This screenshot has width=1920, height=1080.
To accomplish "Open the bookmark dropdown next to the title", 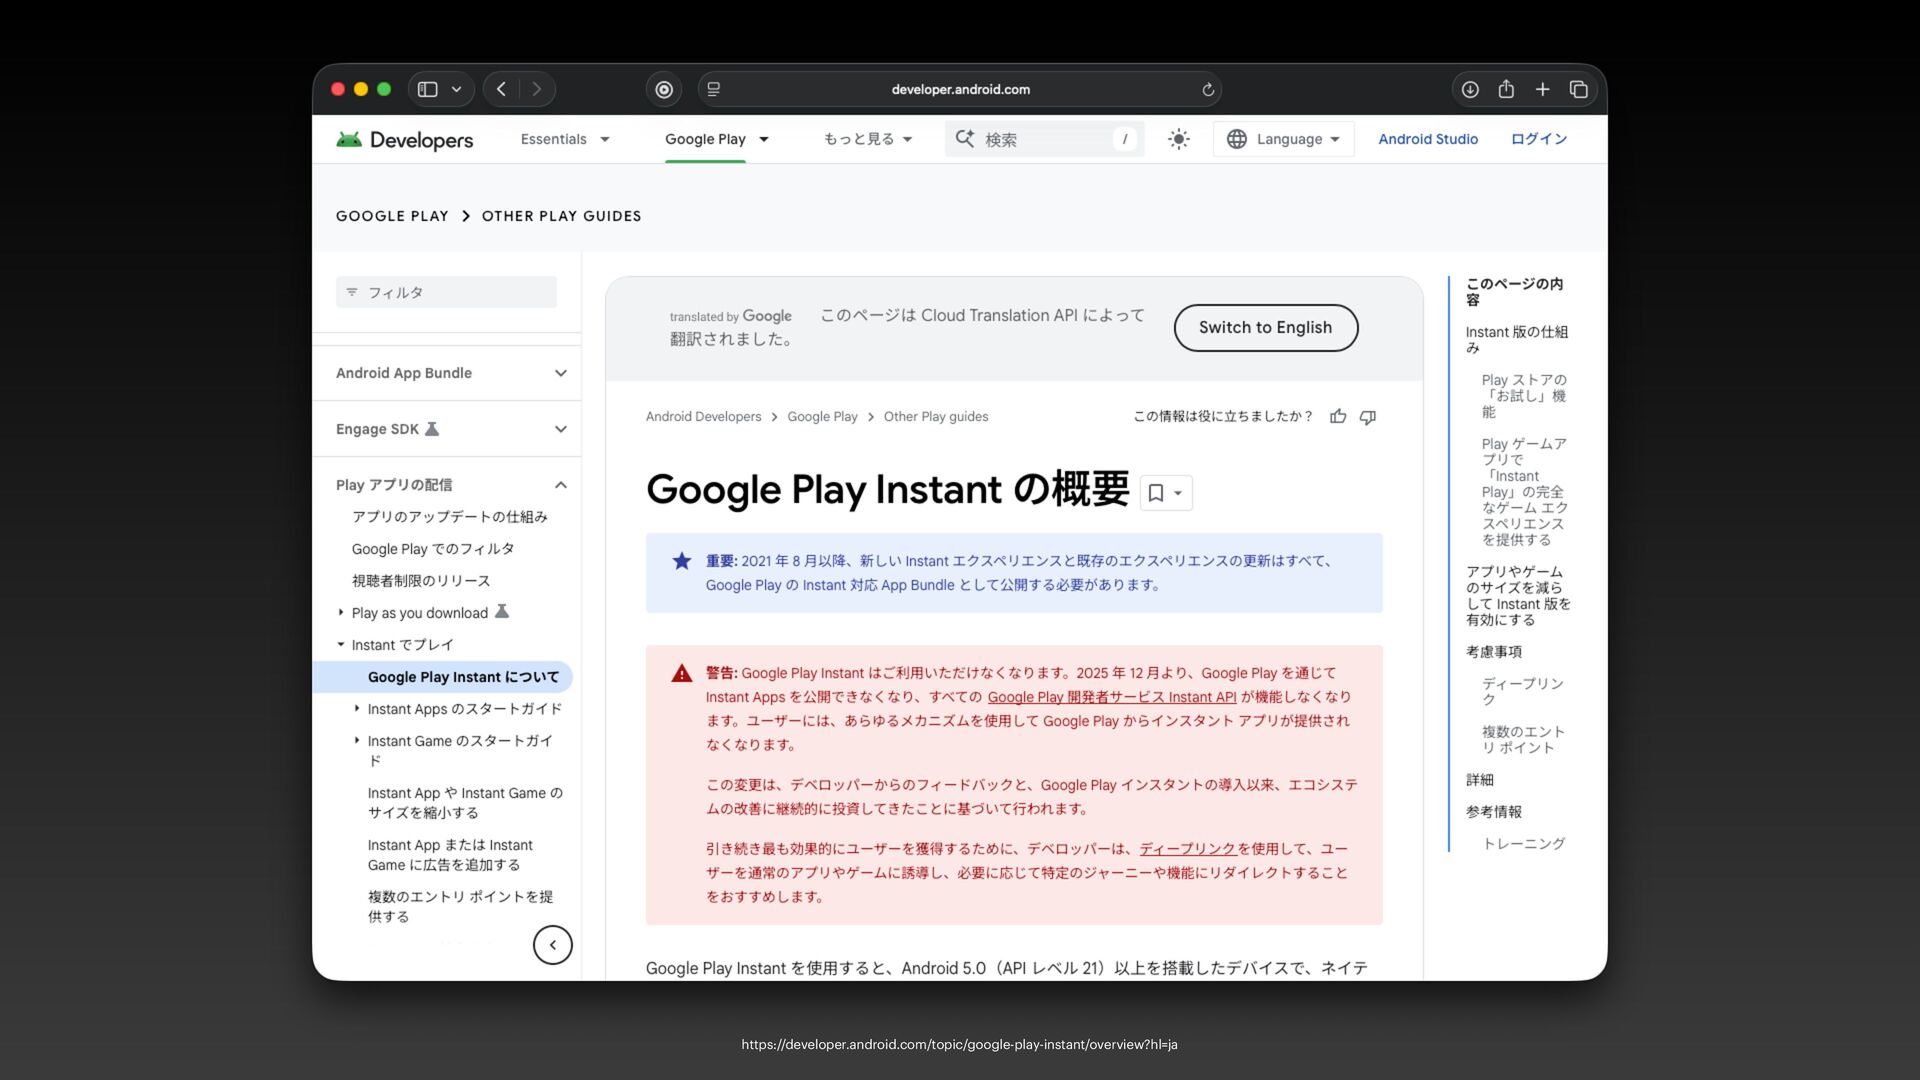I will [1166, 493].
